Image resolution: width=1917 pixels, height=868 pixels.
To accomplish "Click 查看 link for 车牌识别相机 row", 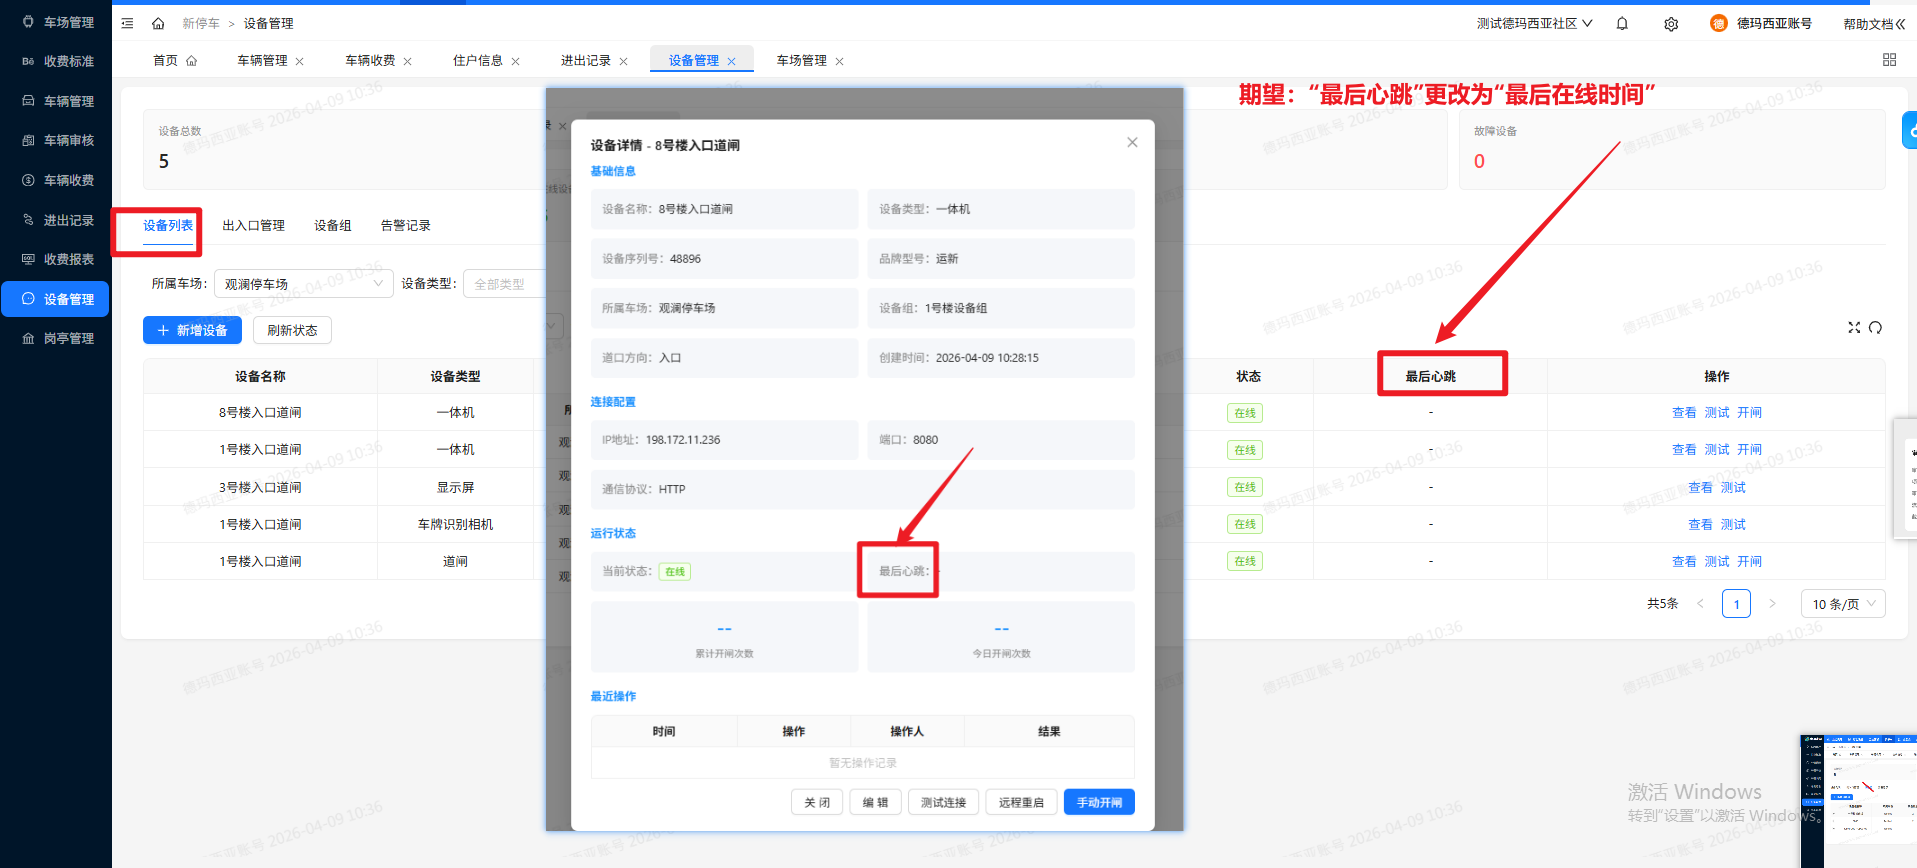I will pos(1700,525).
